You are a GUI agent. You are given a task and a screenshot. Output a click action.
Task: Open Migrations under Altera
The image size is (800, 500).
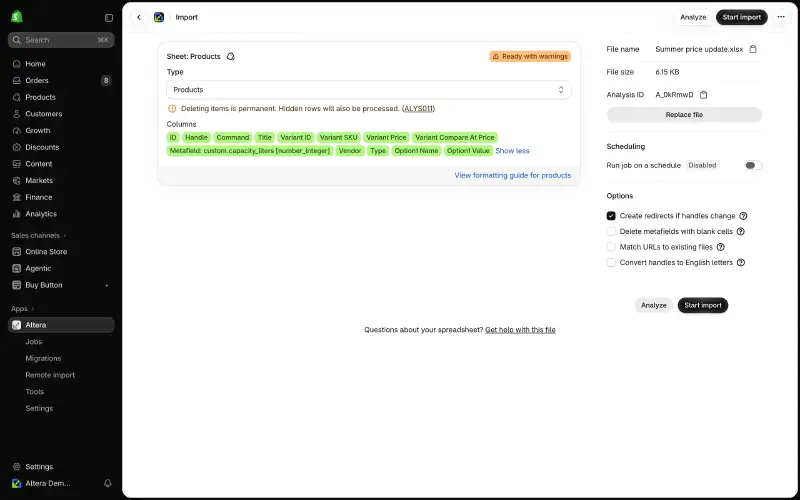(43, 358)
